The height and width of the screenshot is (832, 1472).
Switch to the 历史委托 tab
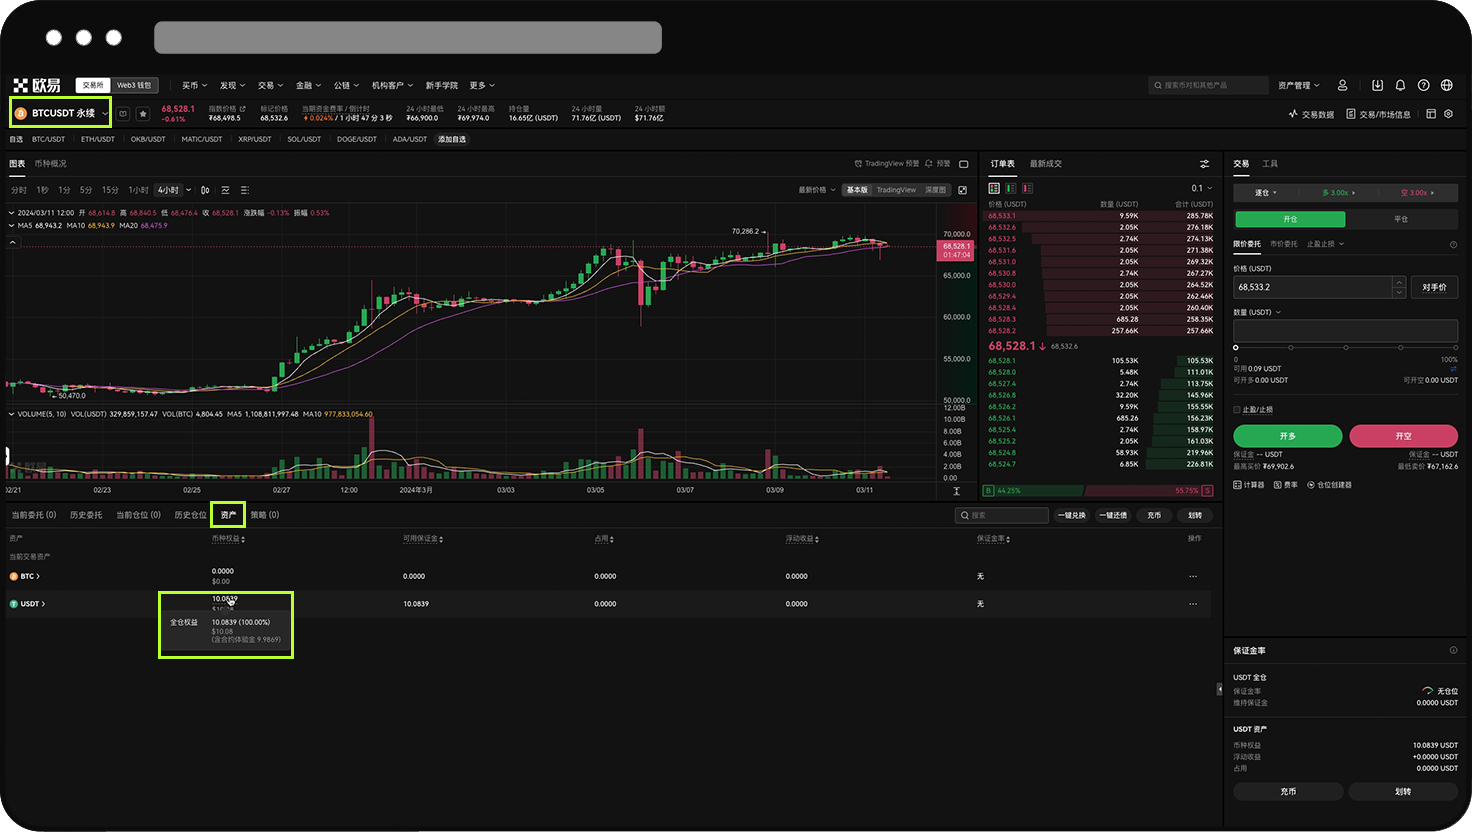(x=86, y=515)
